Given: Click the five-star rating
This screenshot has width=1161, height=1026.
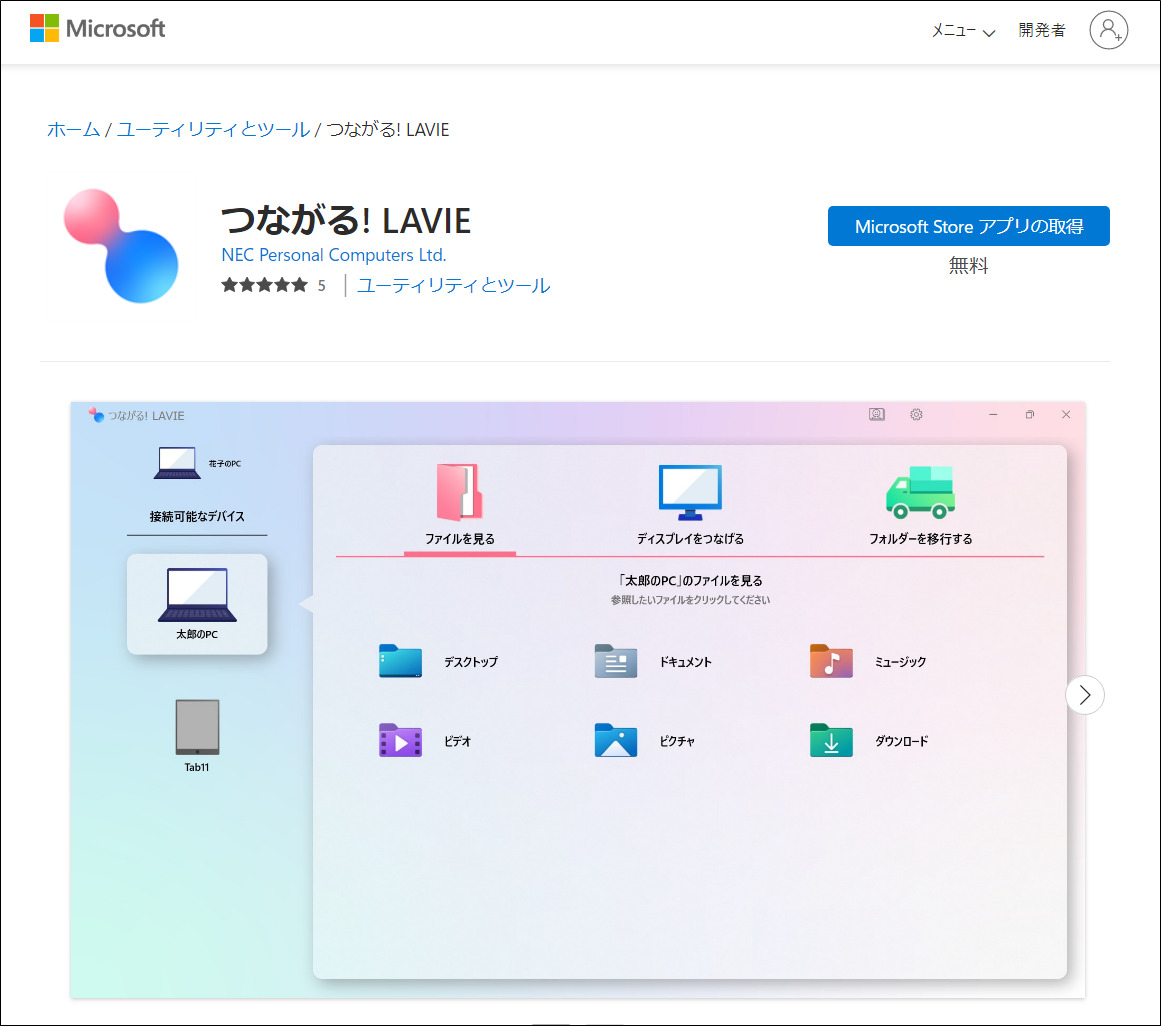Looking at the screenshot, I should [x=265, y=285].
